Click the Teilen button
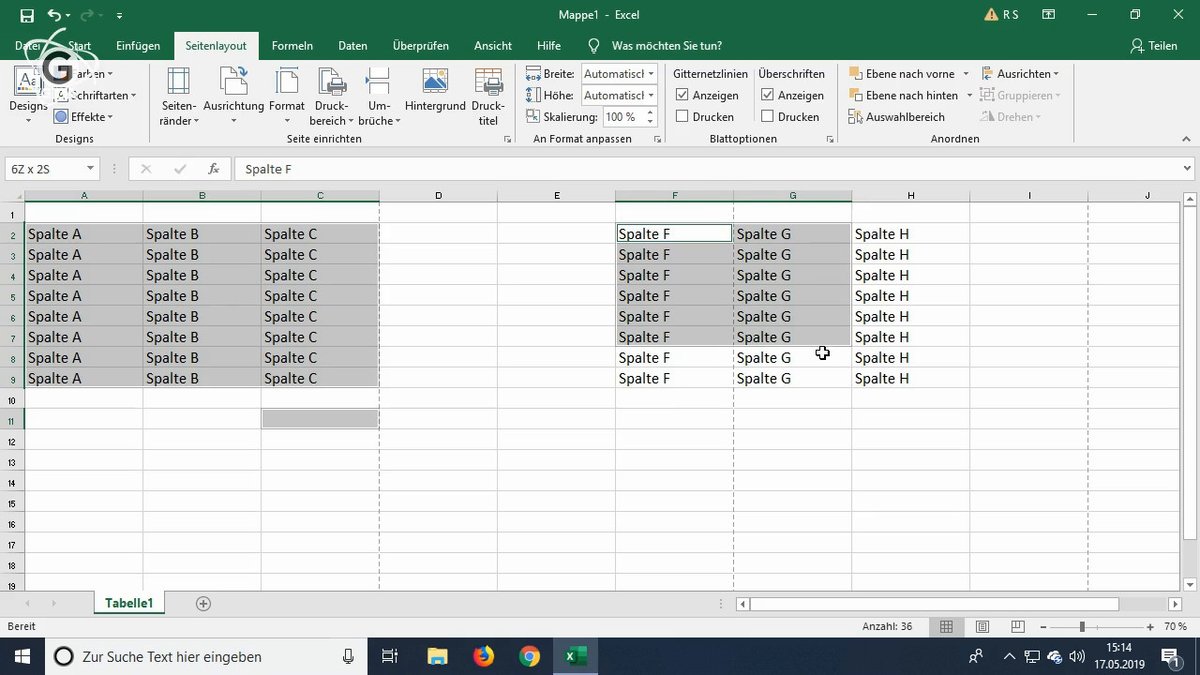This screenshot has width=1200, height=675. [x=1155, y=45]
